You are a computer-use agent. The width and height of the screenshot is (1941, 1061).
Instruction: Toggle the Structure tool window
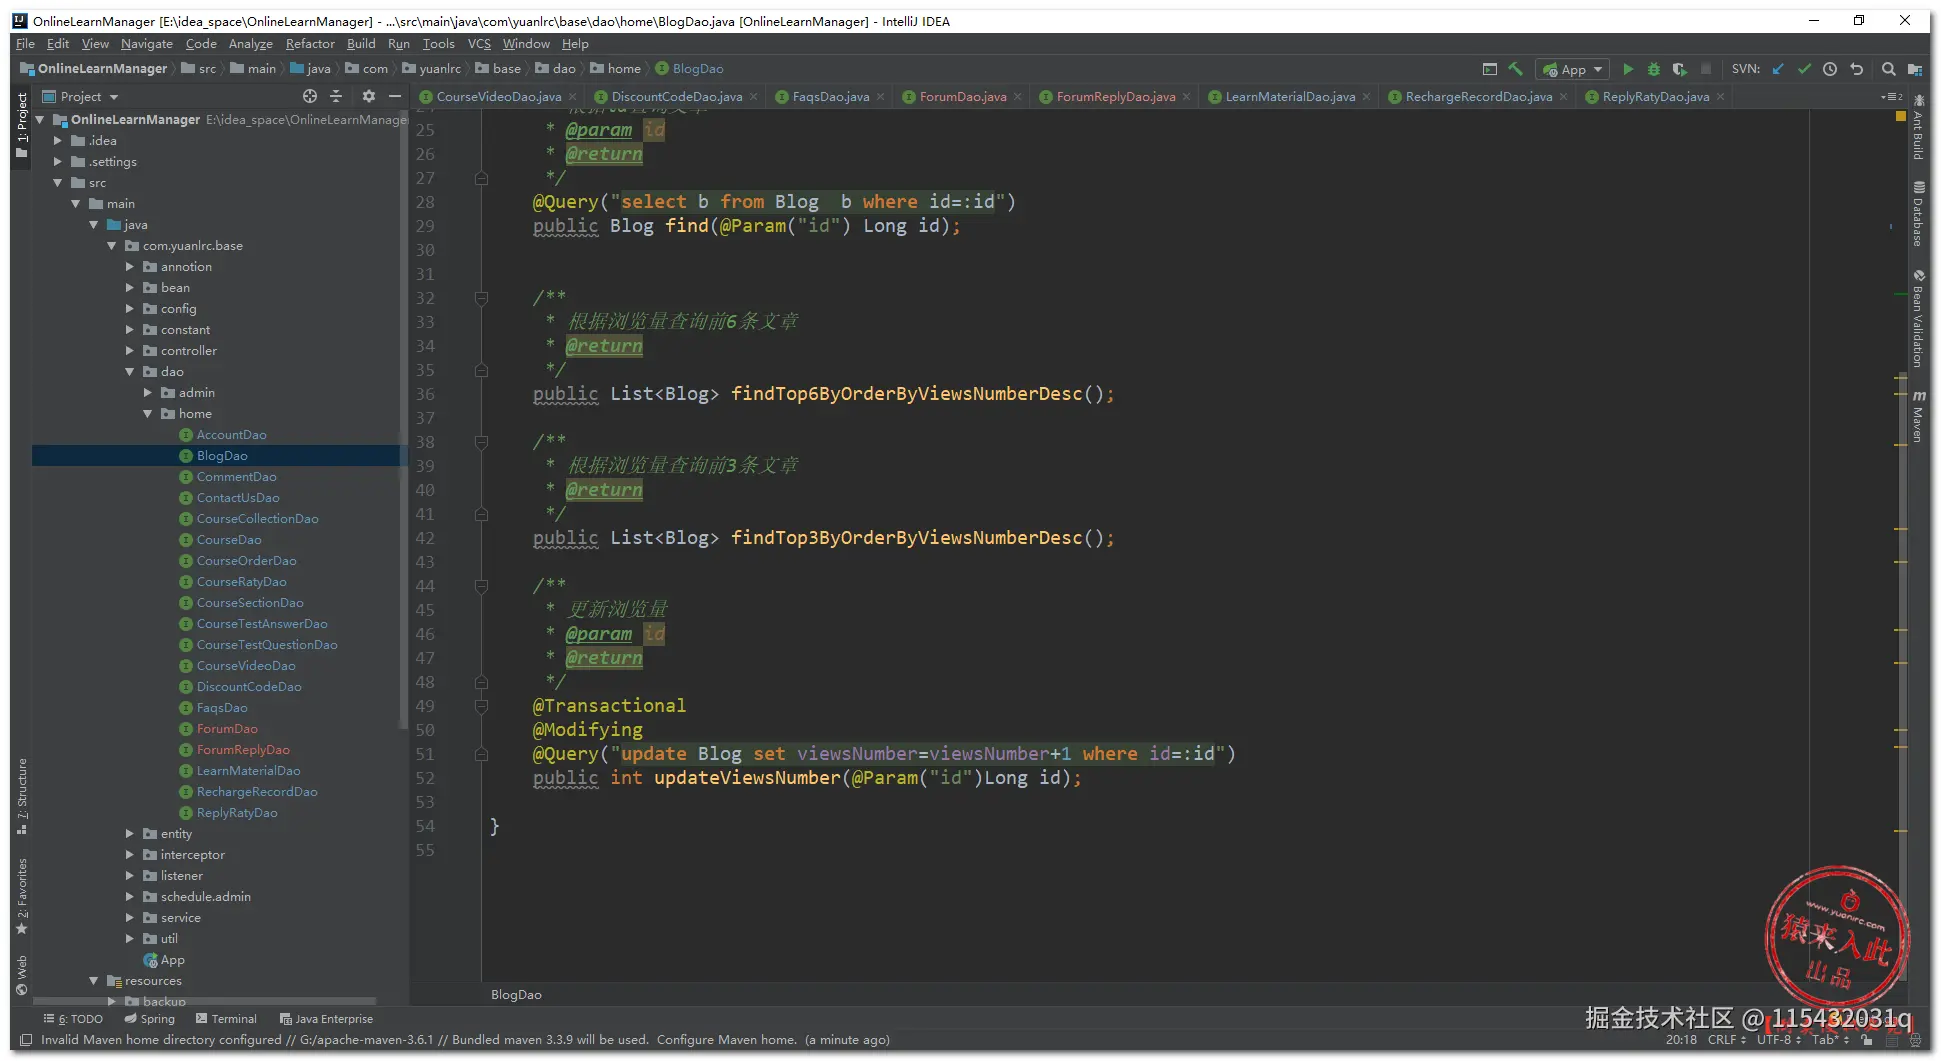click(22, 797)
